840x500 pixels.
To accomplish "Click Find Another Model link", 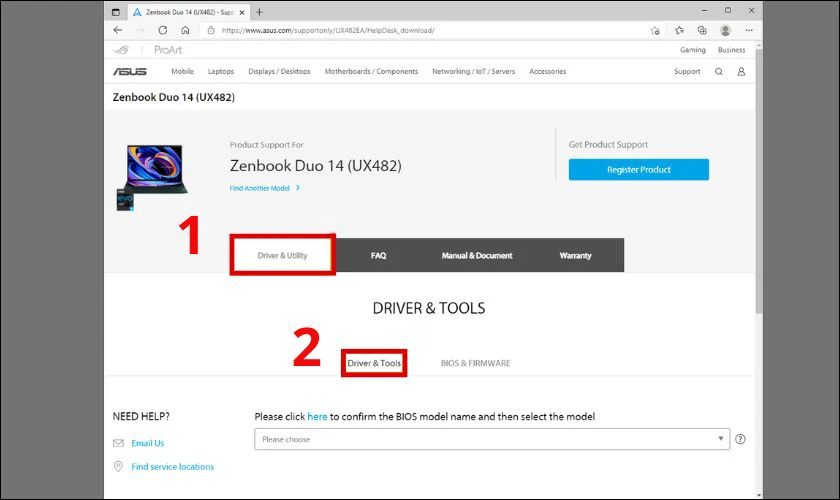I will pos(265,188).
